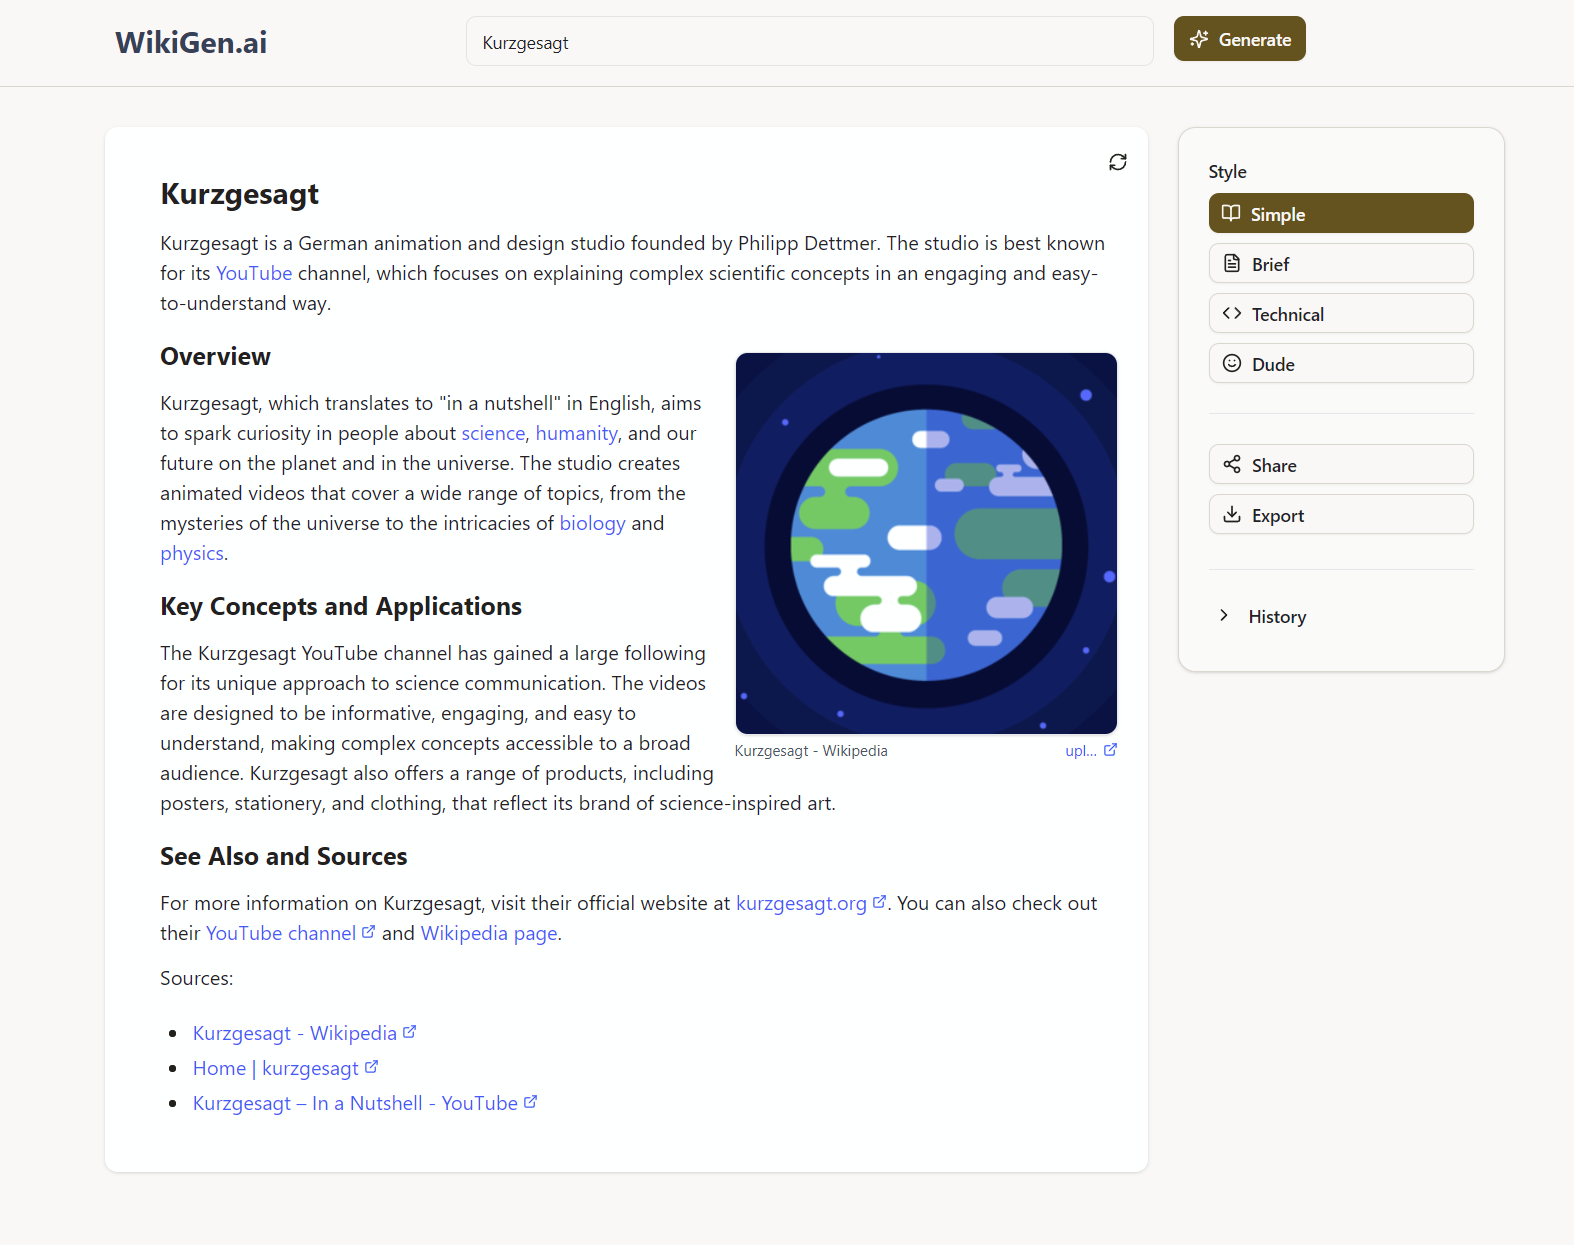Open the YouTube link in intro paragraph
Viewport: 1574px width, 1245px height.
coord(254,273)
